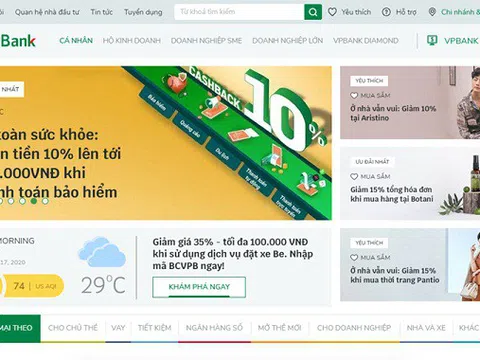Screen dimensions: 480x360
Task: Select the carousel dot left of the active one
Action: [x=22, y=201]
